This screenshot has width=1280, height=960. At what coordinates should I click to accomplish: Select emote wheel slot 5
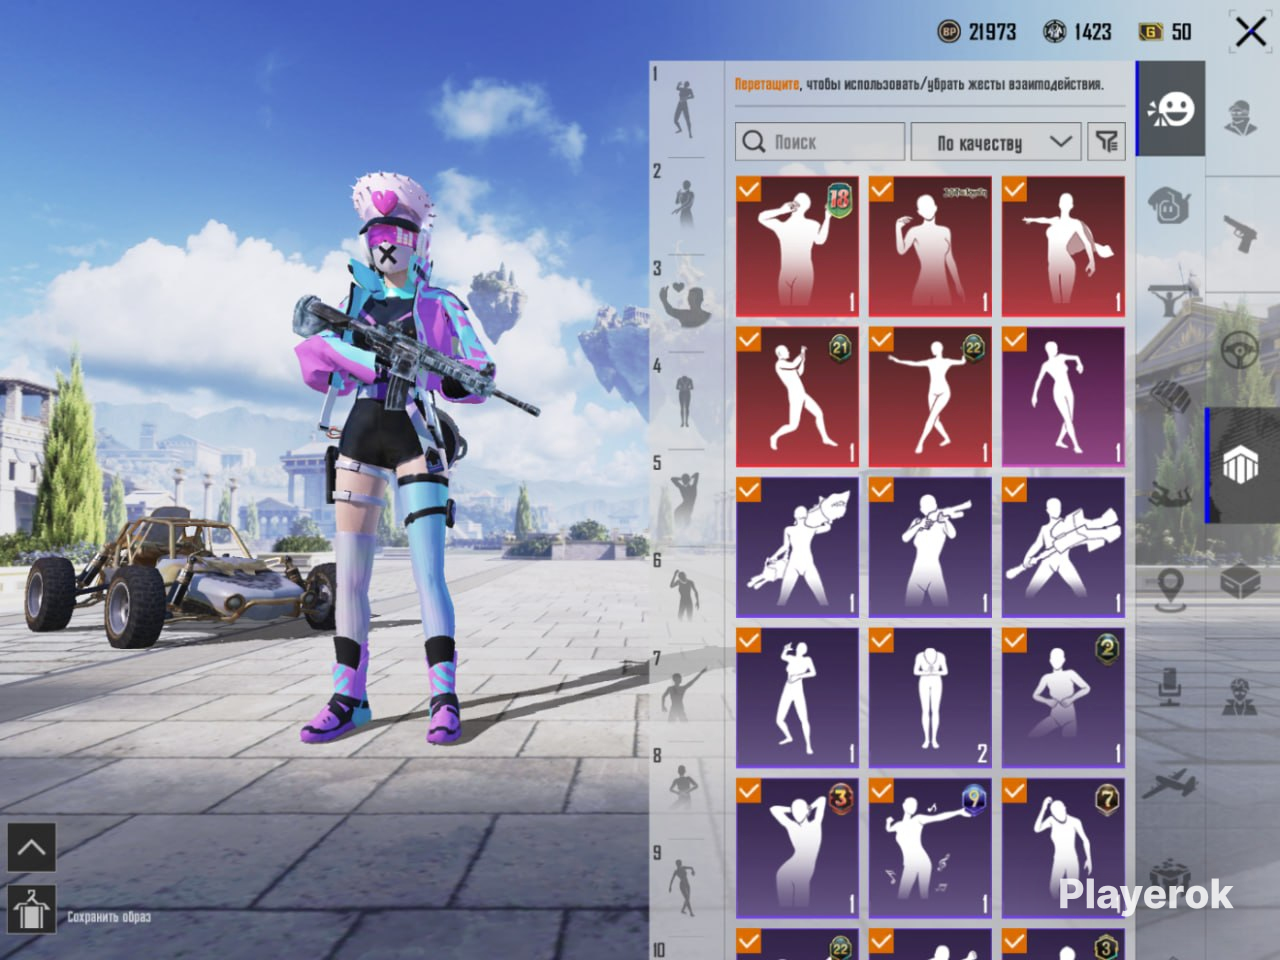684,500
